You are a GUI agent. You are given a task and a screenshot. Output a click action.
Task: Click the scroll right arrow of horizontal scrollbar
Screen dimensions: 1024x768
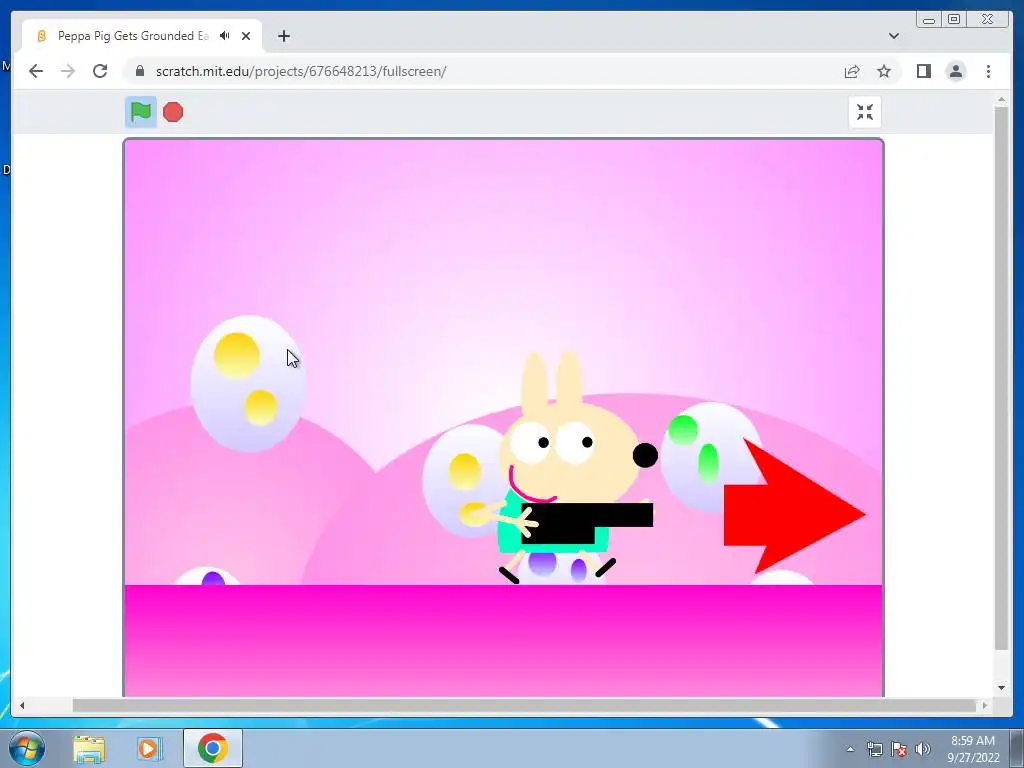click(985, 705)
